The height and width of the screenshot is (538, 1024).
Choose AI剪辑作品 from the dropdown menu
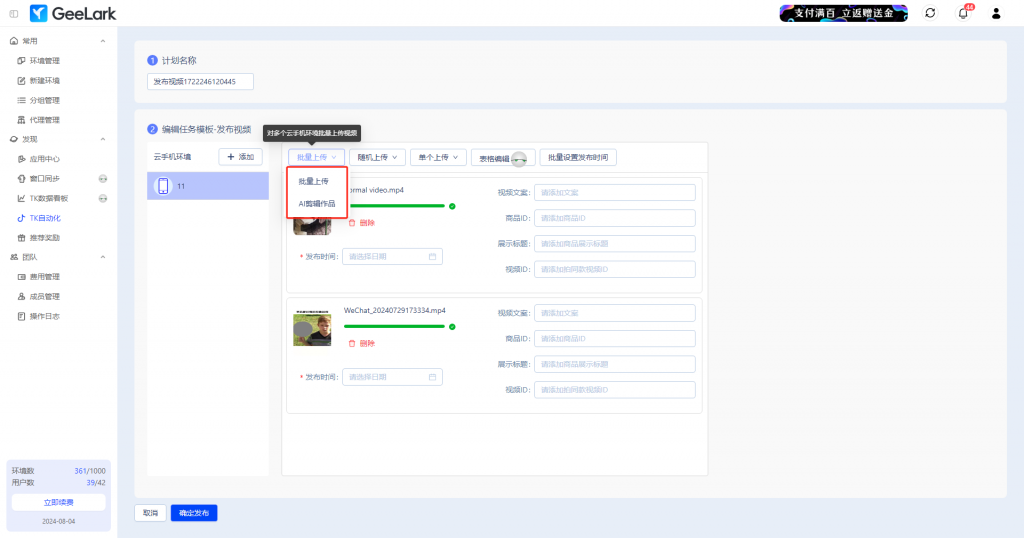pyautogui.click(x=317, y=204)
